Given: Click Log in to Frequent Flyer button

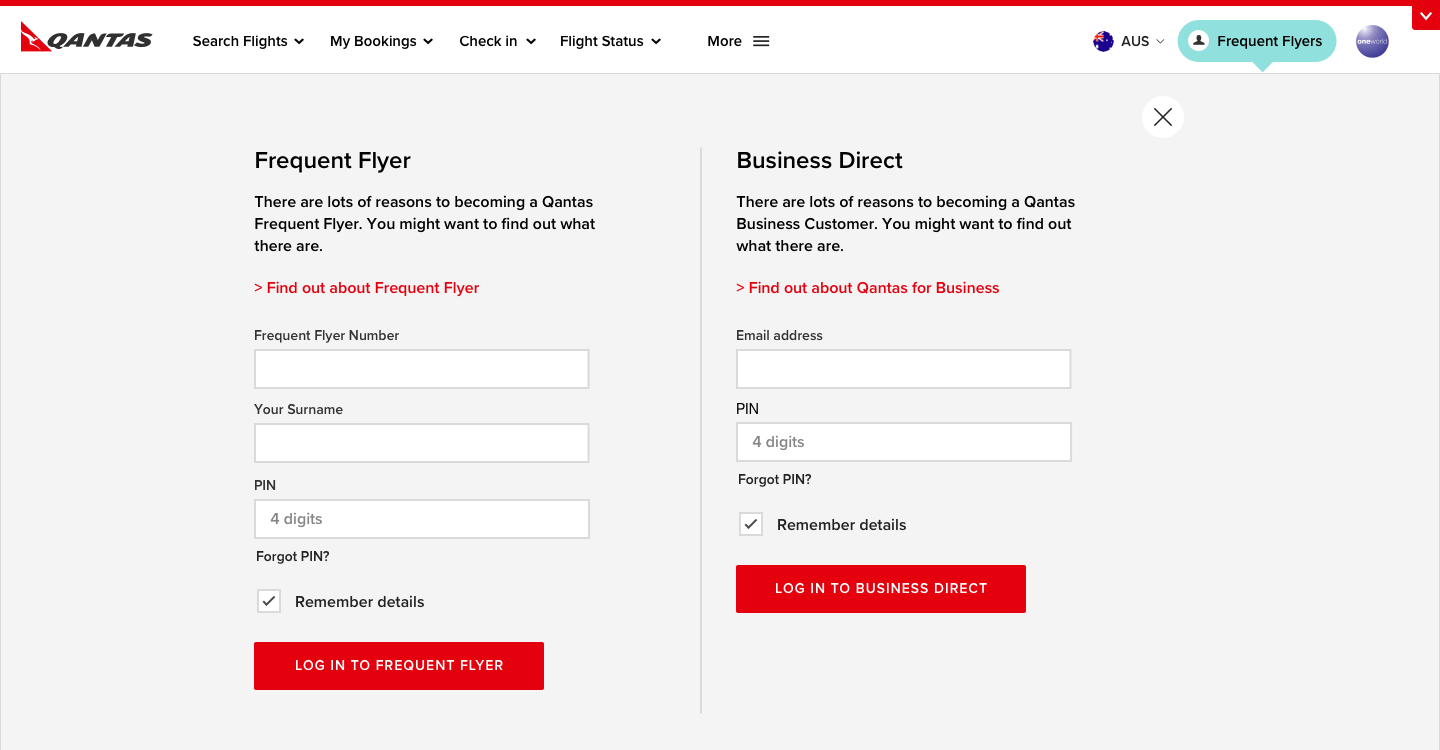Looking at the screenshot, I should [x=399, y=666].
